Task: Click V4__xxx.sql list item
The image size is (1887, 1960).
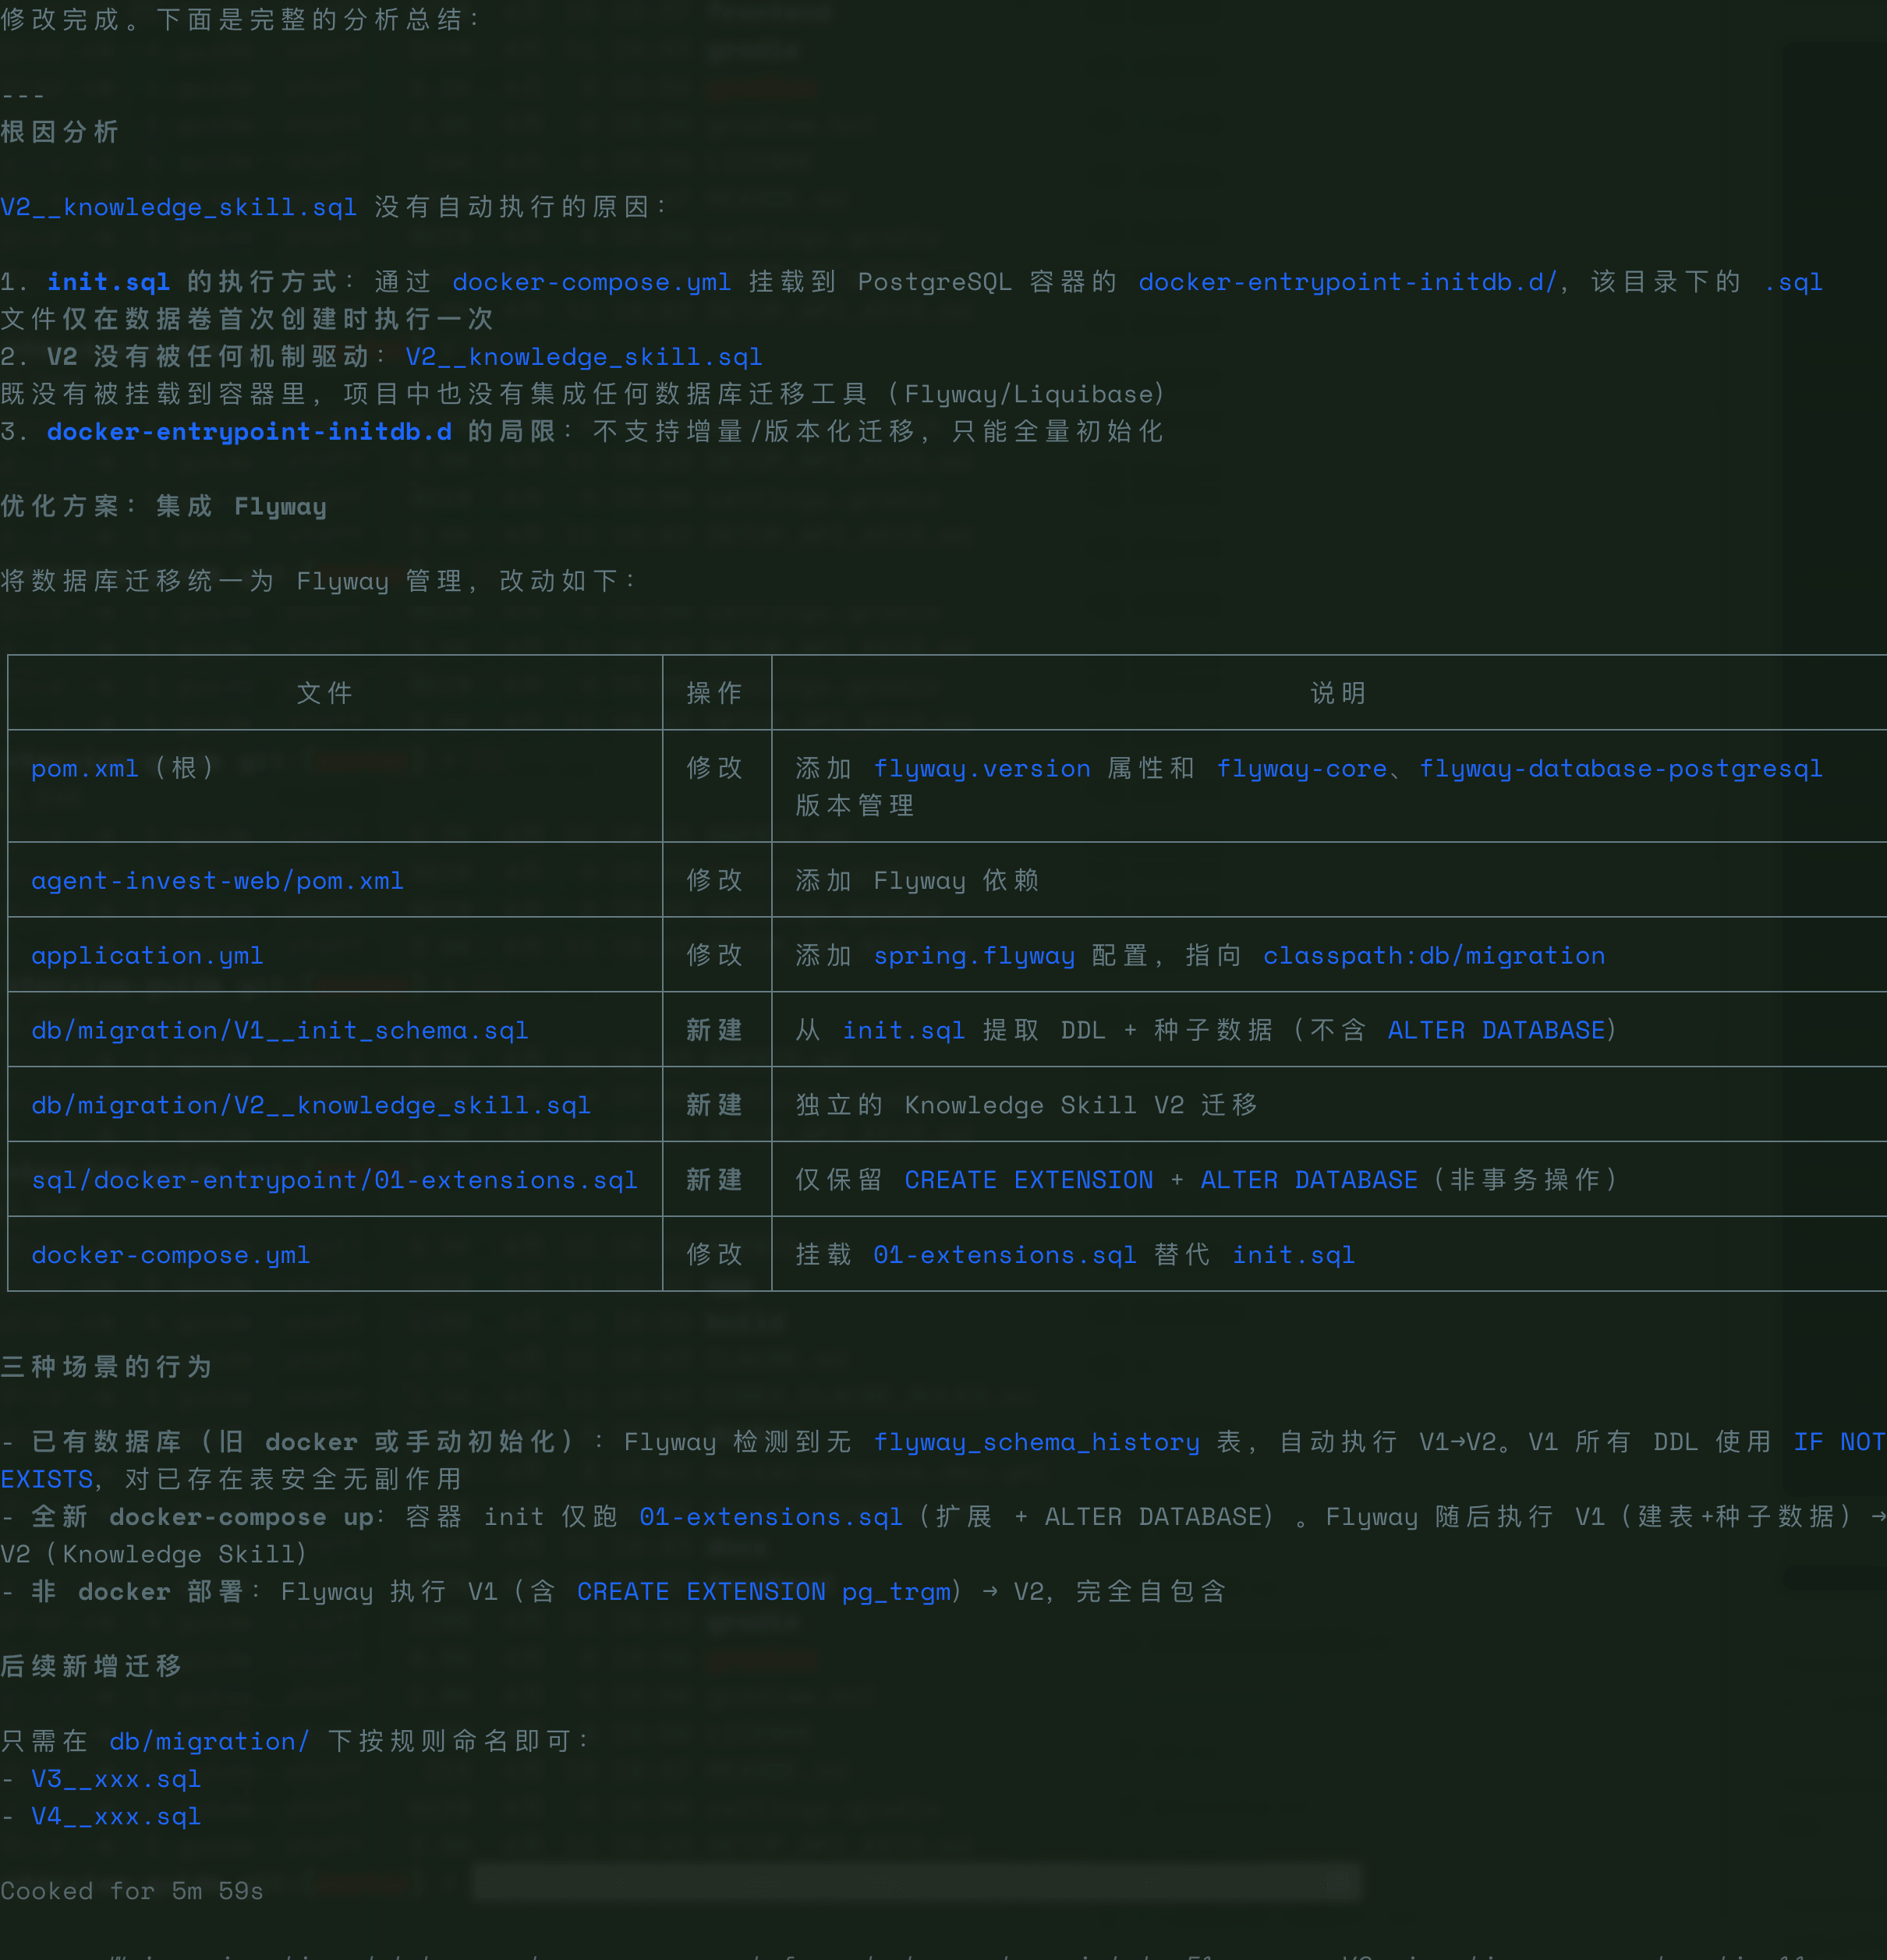Action: click(x=116, y=1816)
